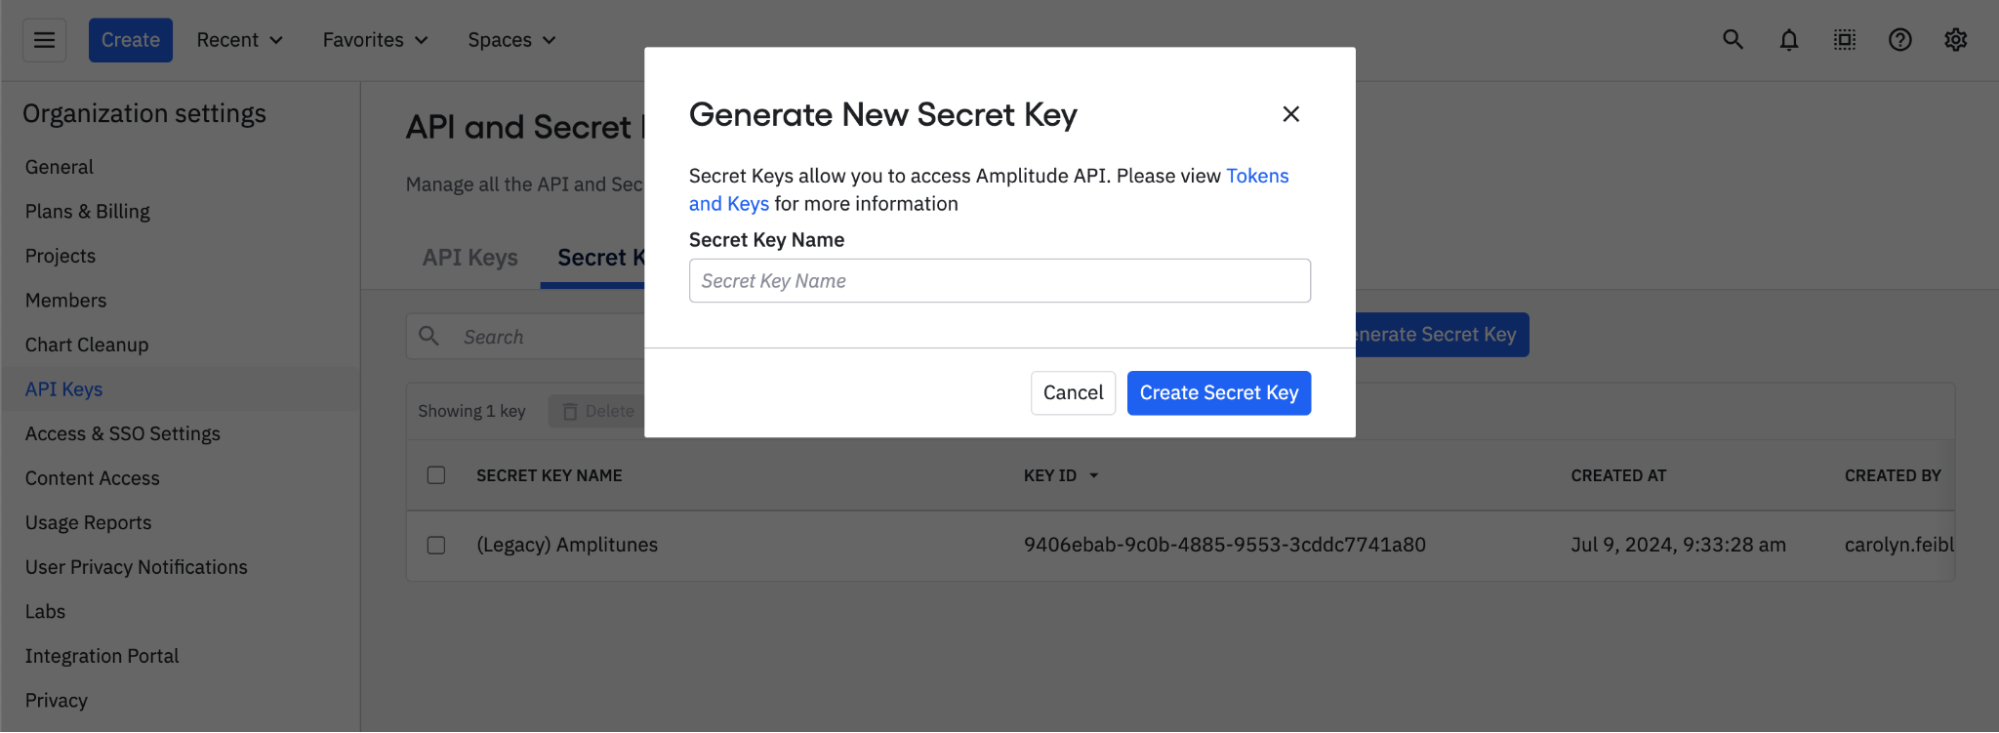The height and width of the screenshot is (733, 1999).
Task: Switch to the API Keys tab
Action: pyautogui.click(x=470, y=258)
